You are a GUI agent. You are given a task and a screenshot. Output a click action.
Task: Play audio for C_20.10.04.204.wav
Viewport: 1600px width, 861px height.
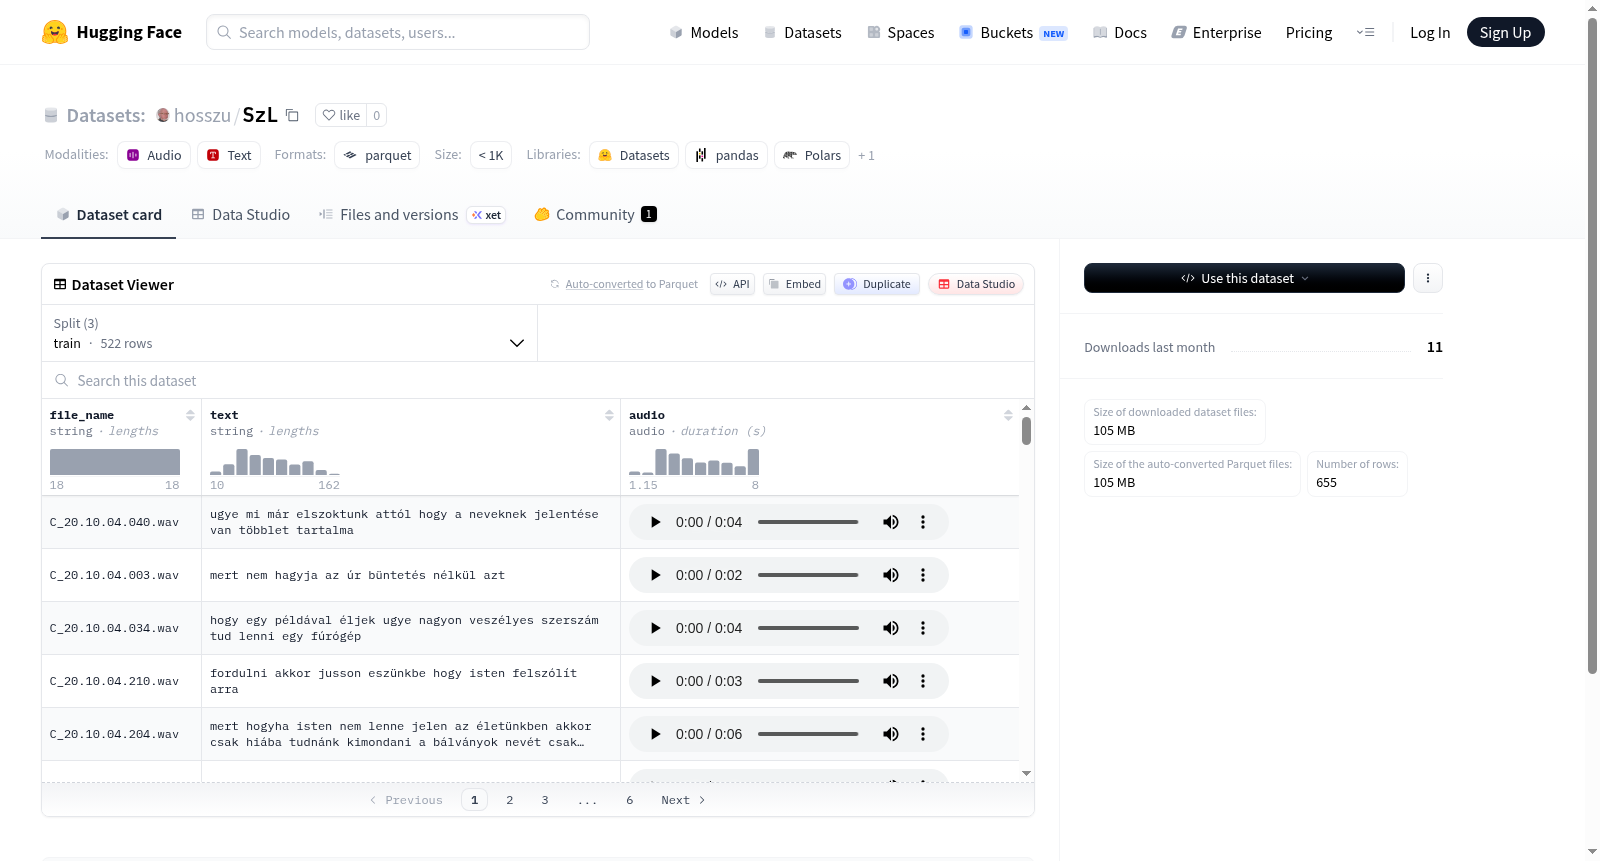pyautogui.click(x=655, y=734)
